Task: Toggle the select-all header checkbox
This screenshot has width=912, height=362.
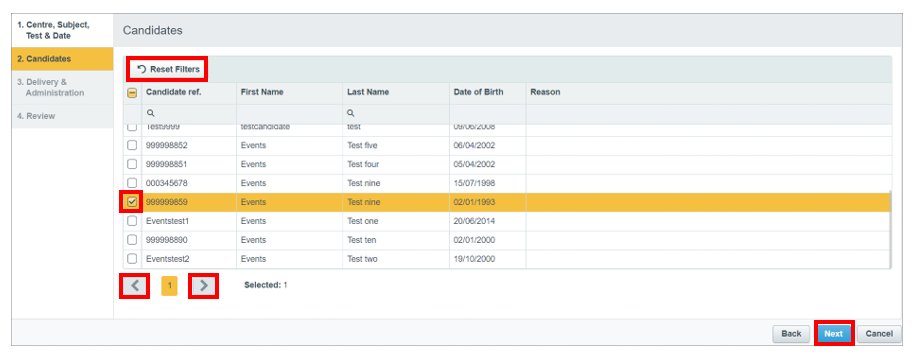Action: click(132, 93)
